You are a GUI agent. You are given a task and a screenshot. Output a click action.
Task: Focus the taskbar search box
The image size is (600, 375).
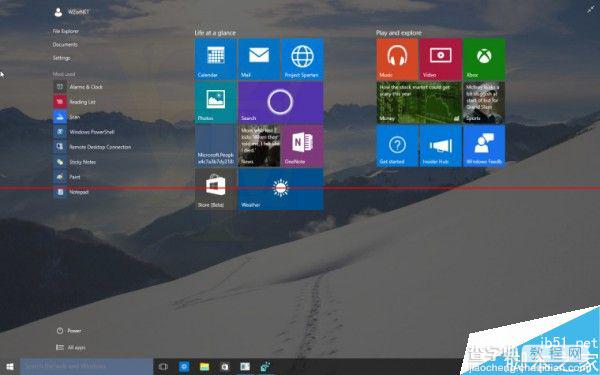(86, 367)
